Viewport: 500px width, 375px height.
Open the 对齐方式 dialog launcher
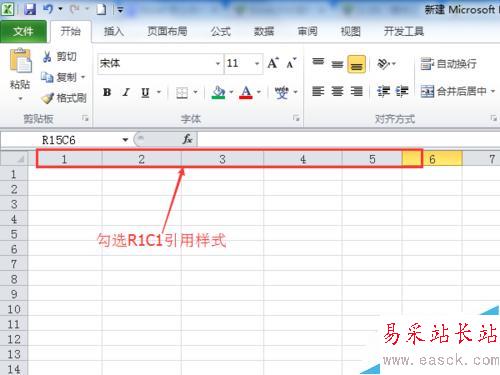coord(494,118)
